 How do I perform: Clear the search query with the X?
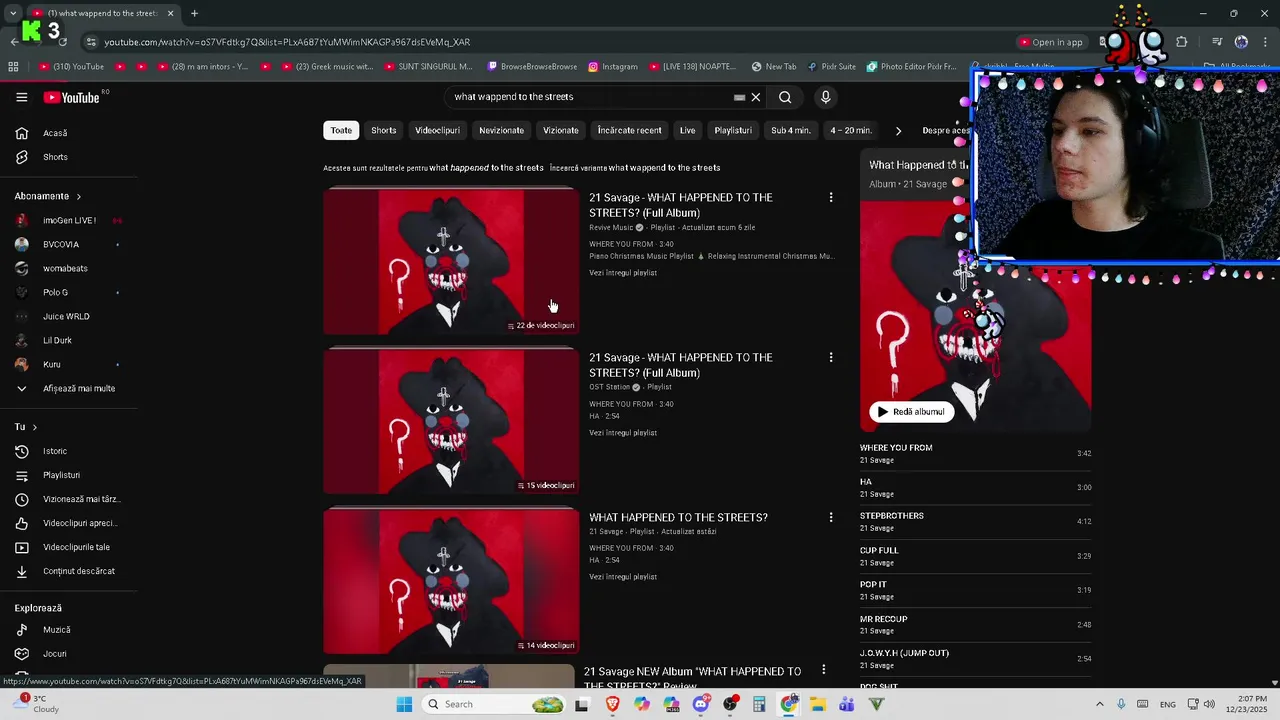[x=756, y=97]
